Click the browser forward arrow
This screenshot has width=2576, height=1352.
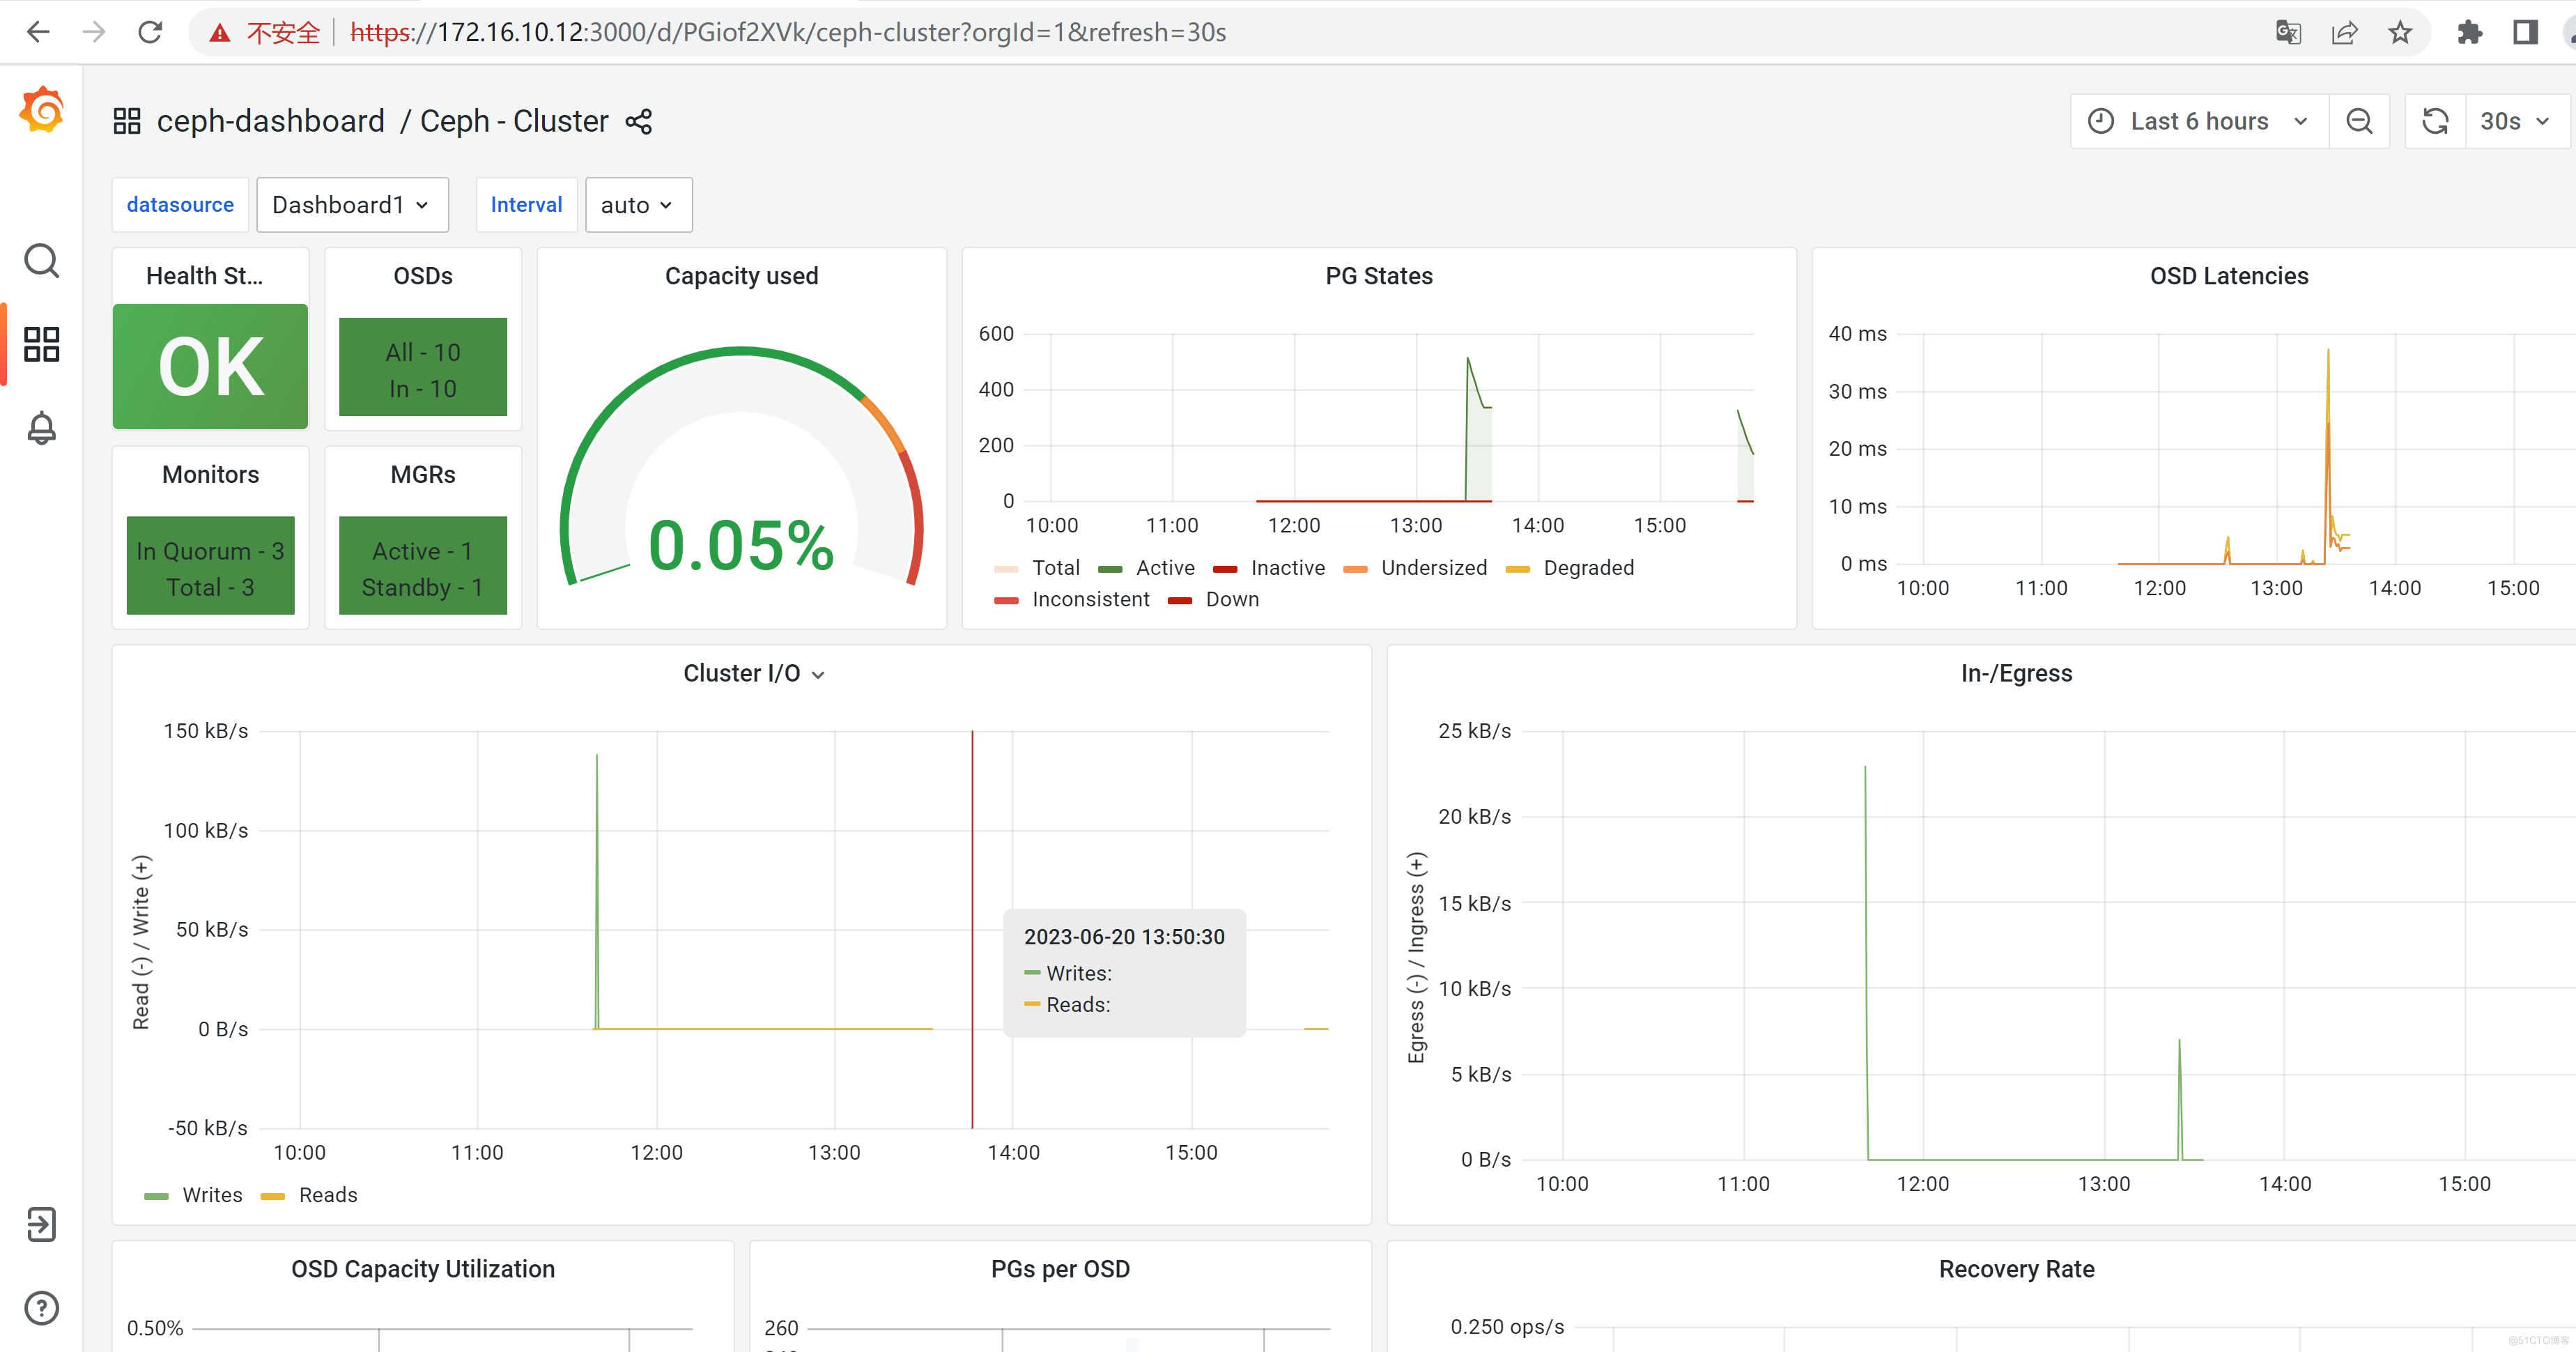[94, 32]
